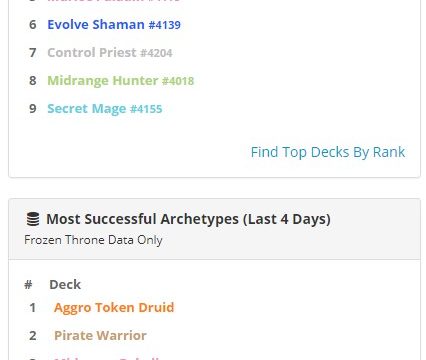Click the stacked database icon beside Most Successful Archetypes

click(x=33, y=219)
